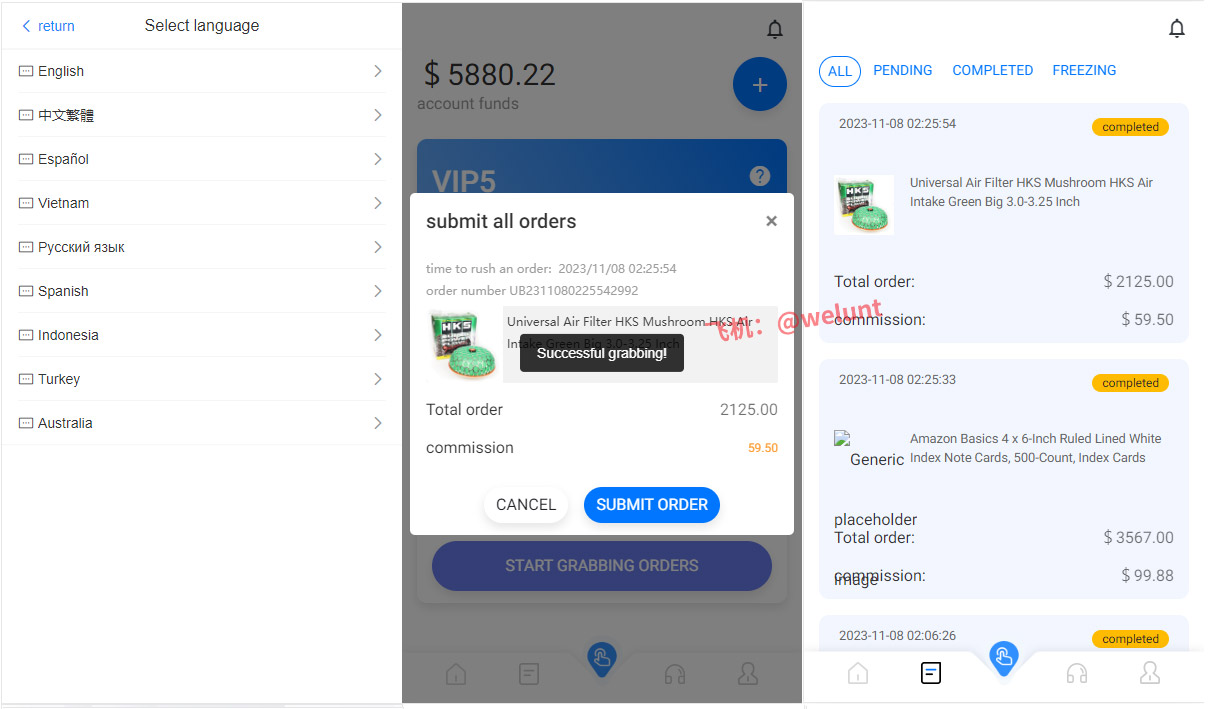Click the SUBMIT ORDER button
The image size is (1208, 709).
652,505
